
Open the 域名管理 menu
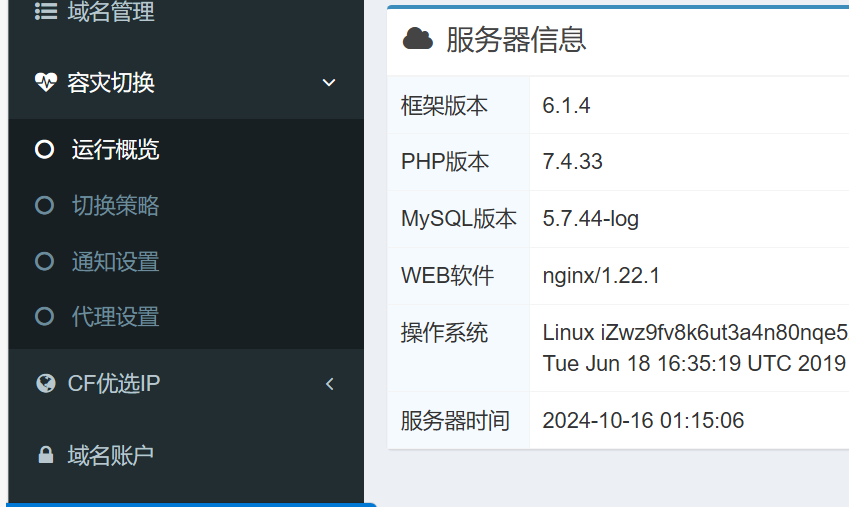point(111,12)
